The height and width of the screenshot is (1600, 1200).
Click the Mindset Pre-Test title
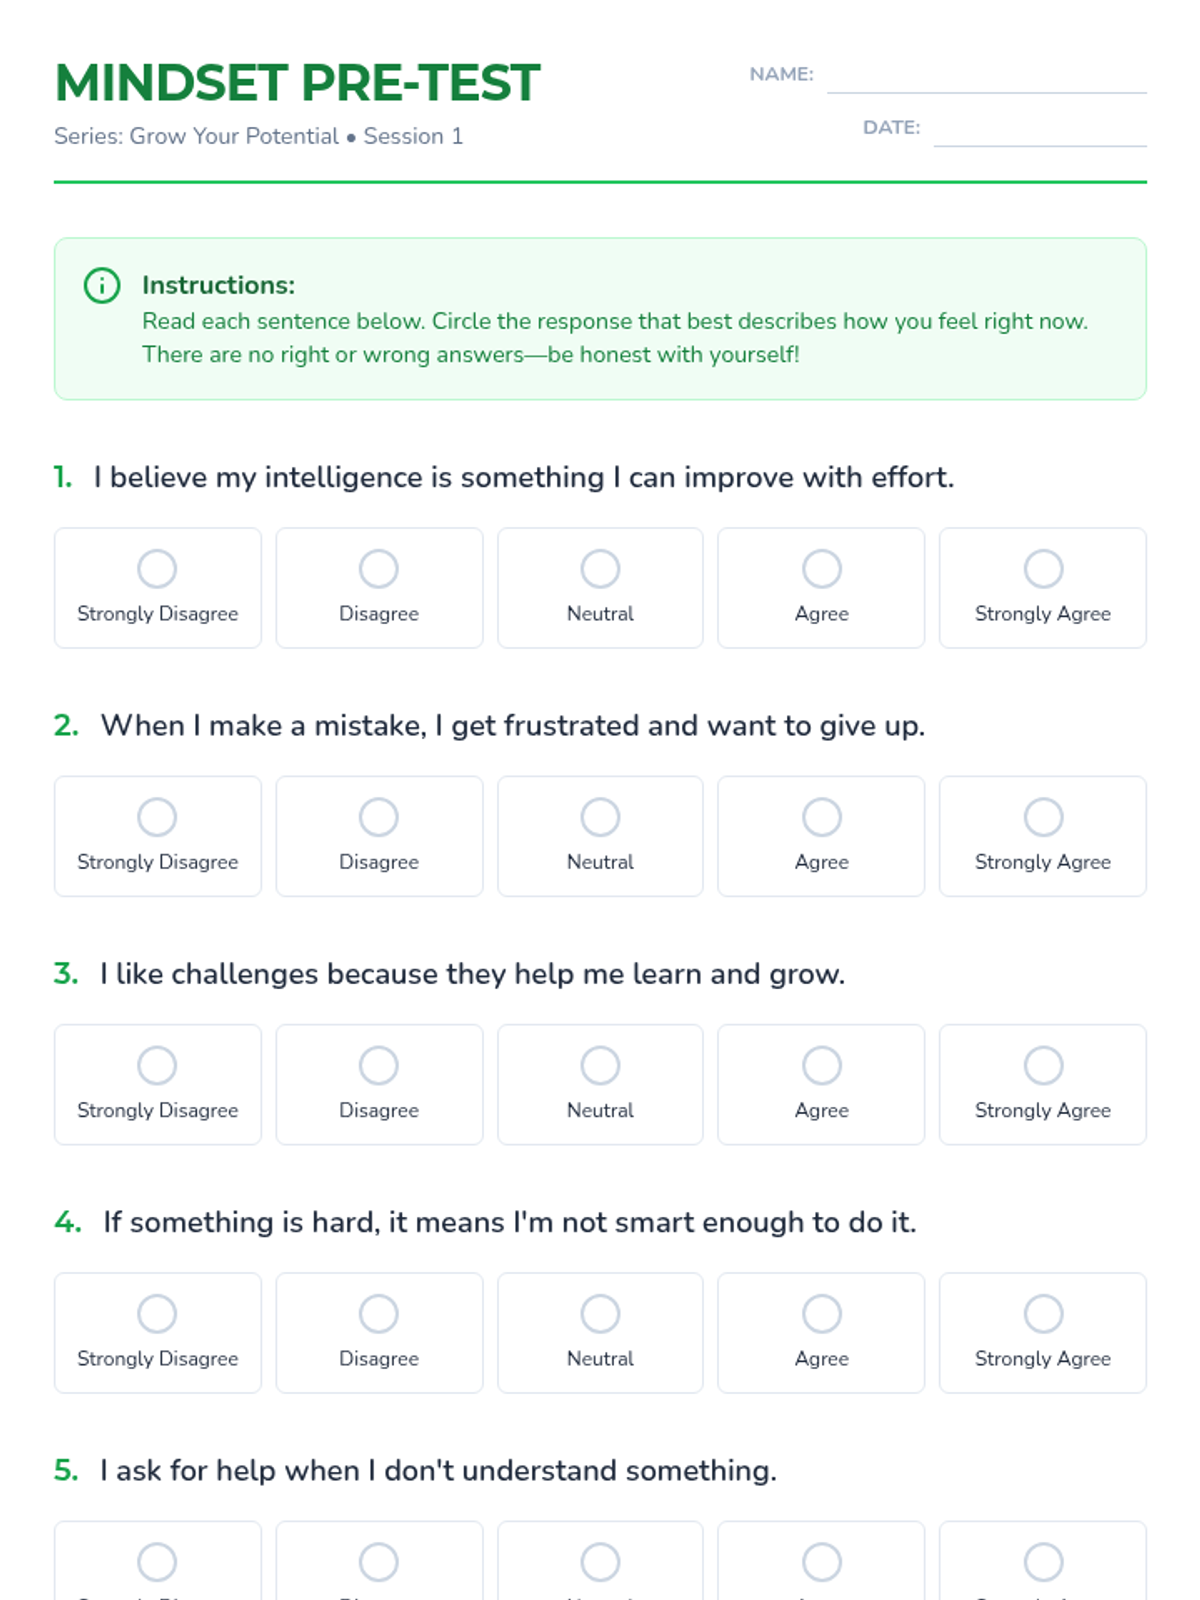click(x=297, y=83)
